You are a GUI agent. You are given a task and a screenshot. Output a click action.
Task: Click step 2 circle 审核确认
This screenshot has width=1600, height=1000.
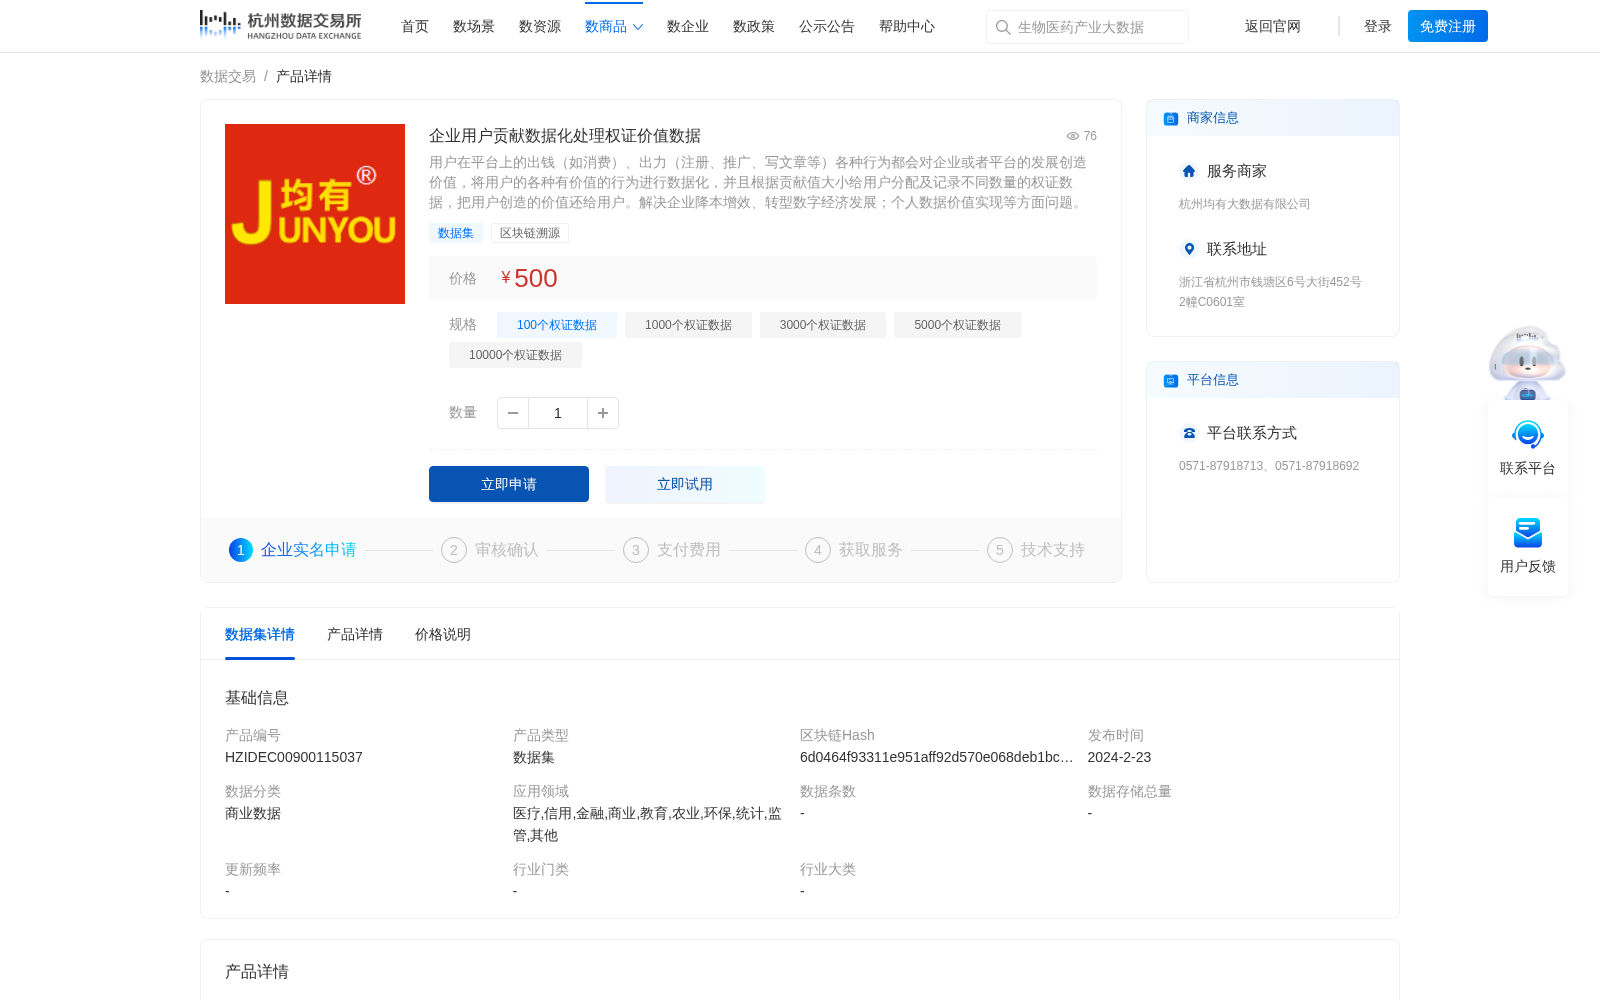(454, 550)
